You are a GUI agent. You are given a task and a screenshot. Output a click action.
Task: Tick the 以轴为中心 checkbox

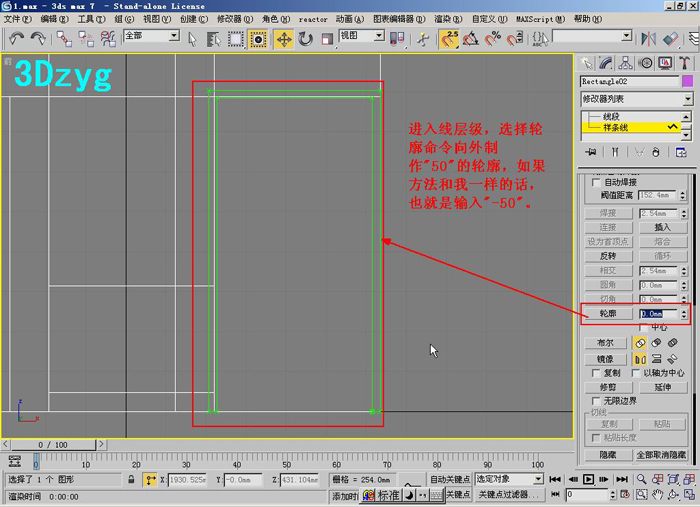click(x=636, y=373)
